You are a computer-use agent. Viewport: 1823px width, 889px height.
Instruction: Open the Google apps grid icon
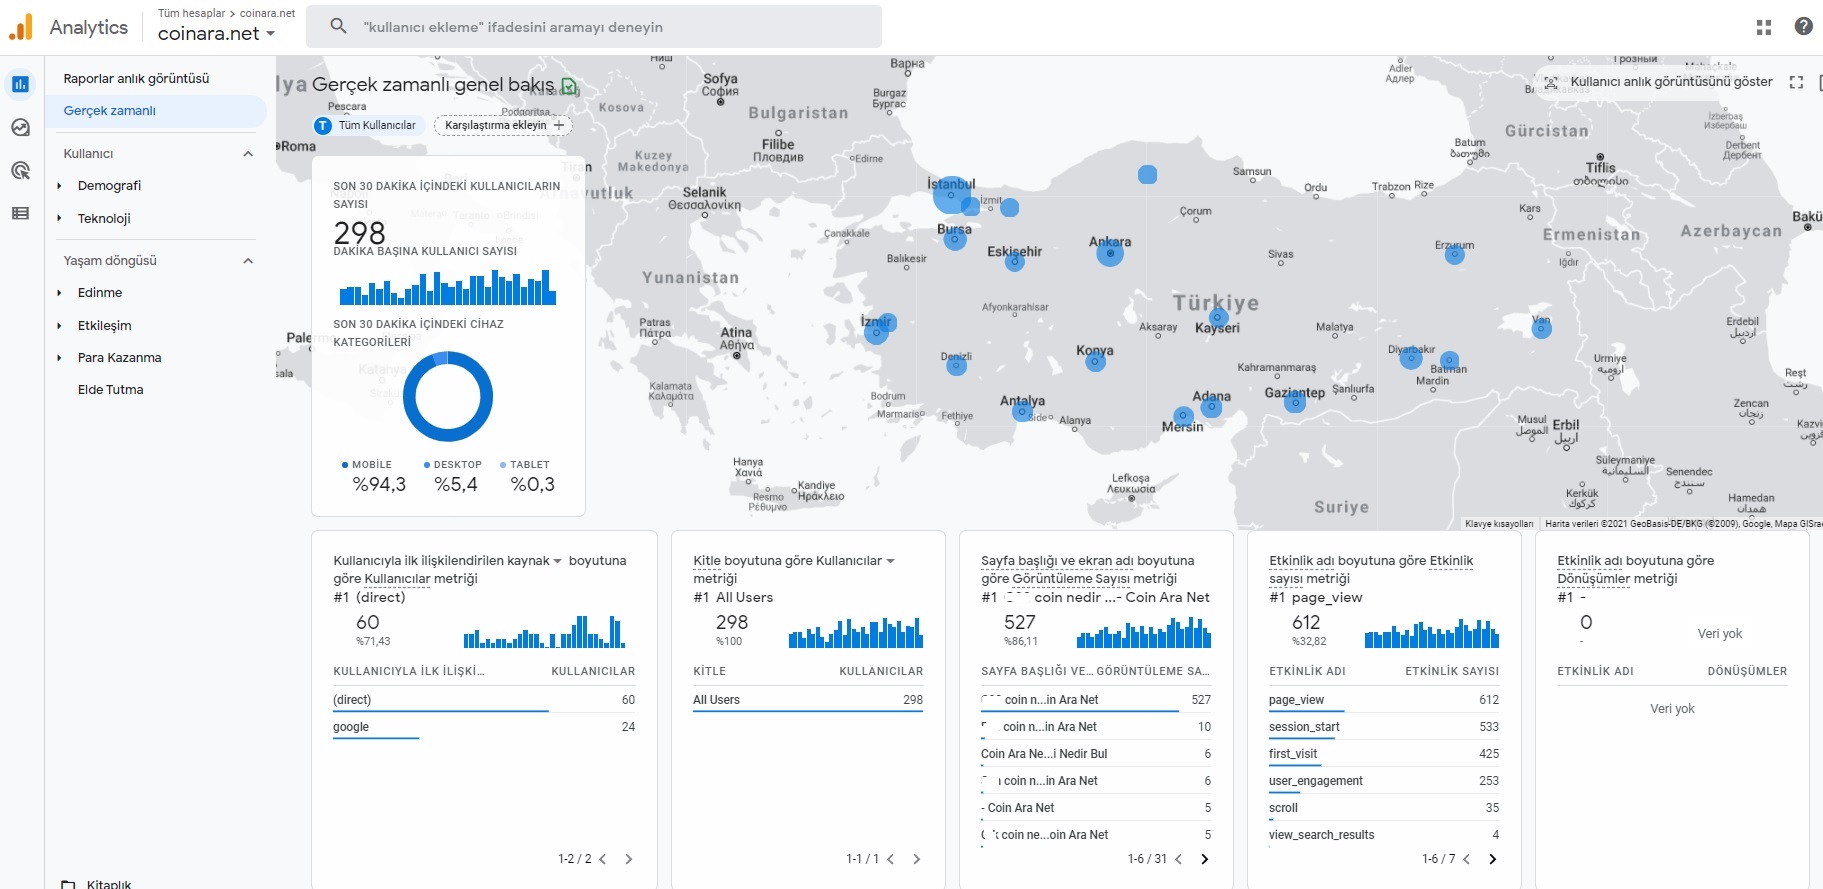point(1764,27)
